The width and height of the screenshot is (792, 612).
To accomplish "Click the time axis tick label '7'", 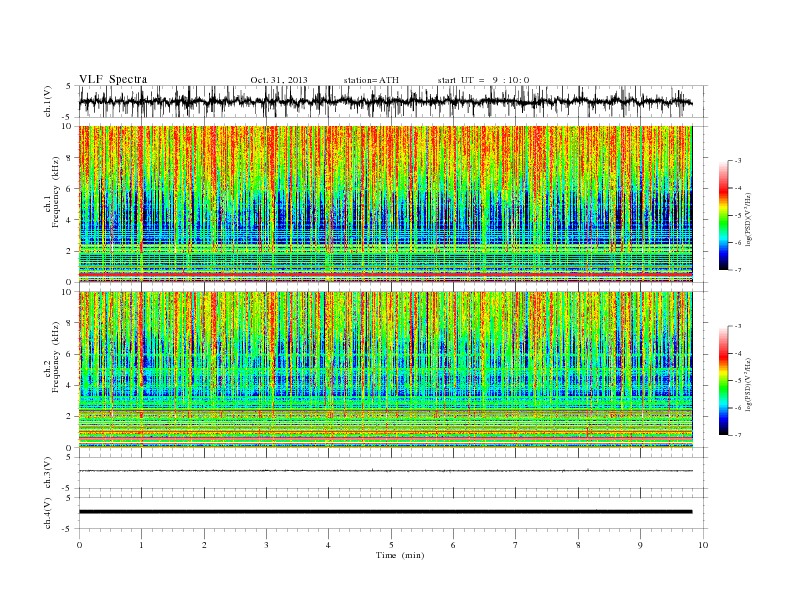I will [x=515, y=545].
